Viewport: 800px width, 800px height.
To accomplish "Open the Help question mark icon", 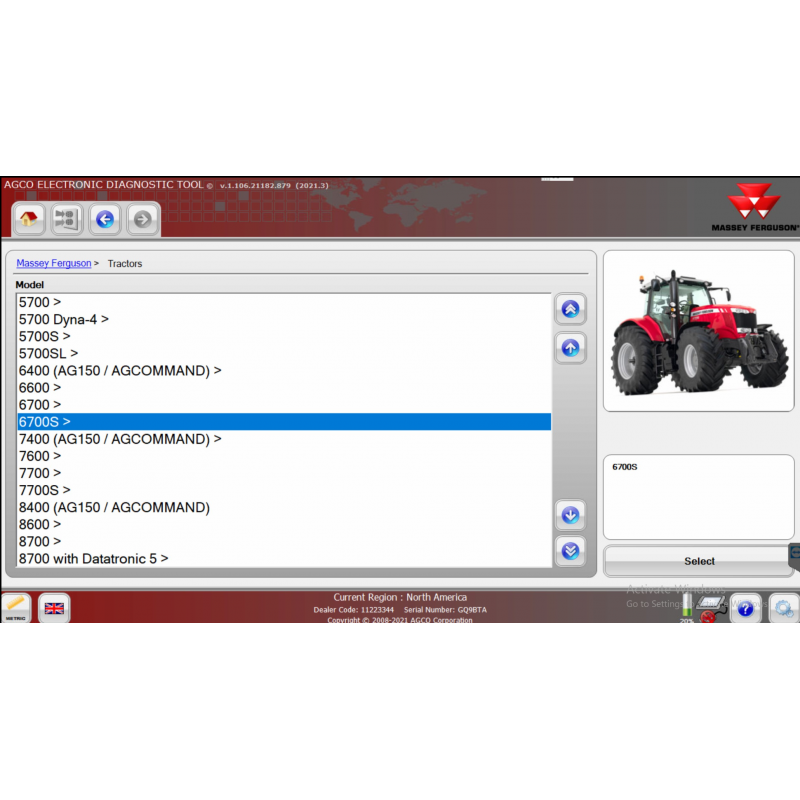I will pos(746,608).
